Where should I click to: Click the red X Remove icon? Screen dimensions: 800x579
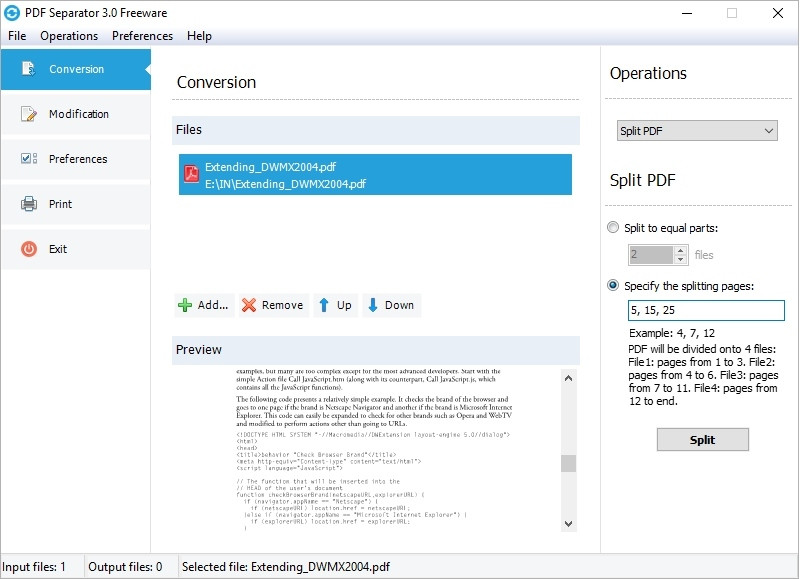tap(248, 305)
